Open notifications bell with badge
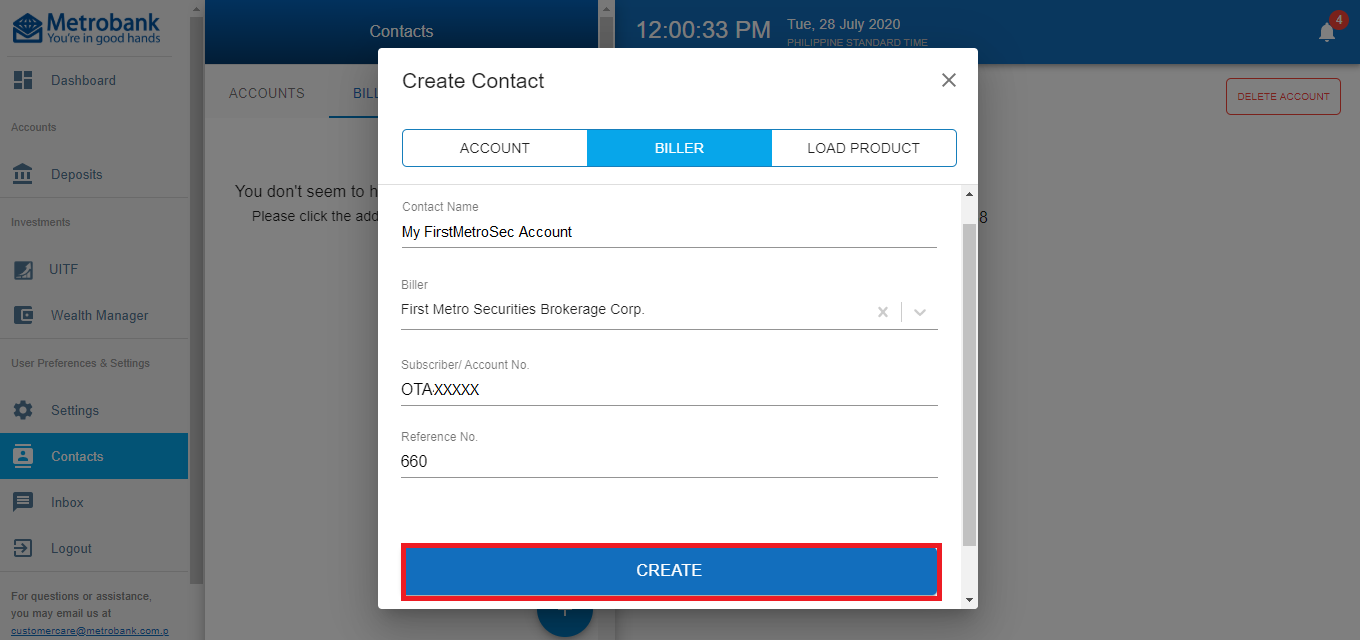The image size is (1360, 640). coord(1327,31)
